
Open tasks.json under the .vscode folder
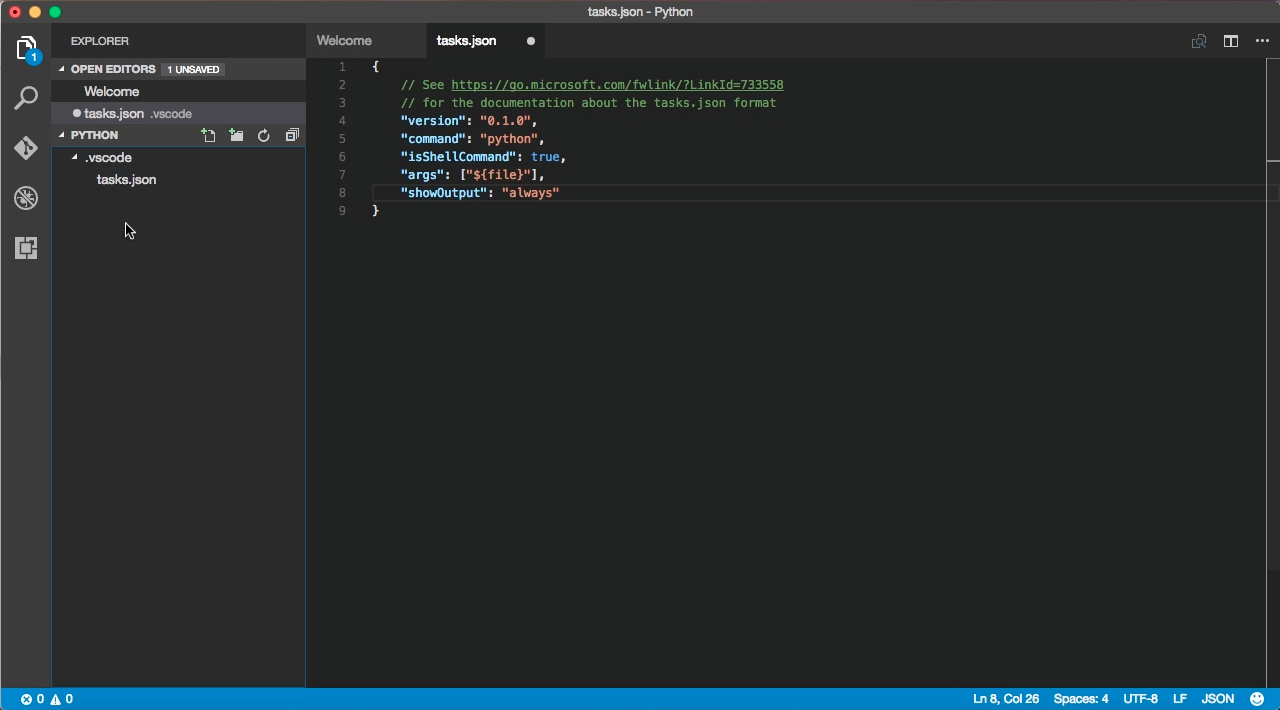point(126,179)
